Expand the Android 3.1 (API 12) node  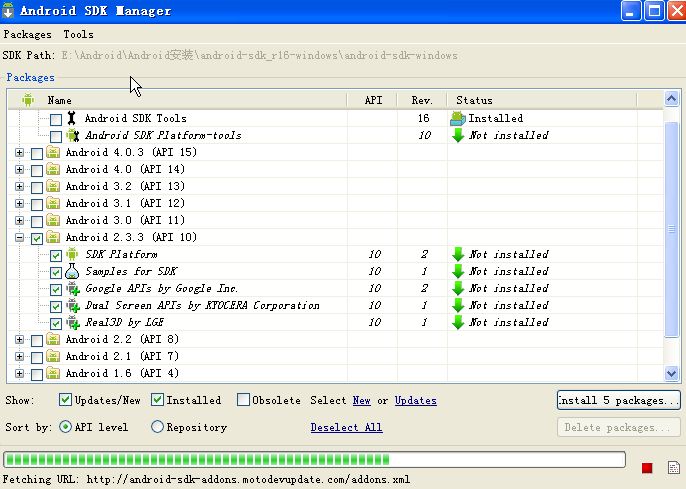pyautogui.click(x=19, y=204)
